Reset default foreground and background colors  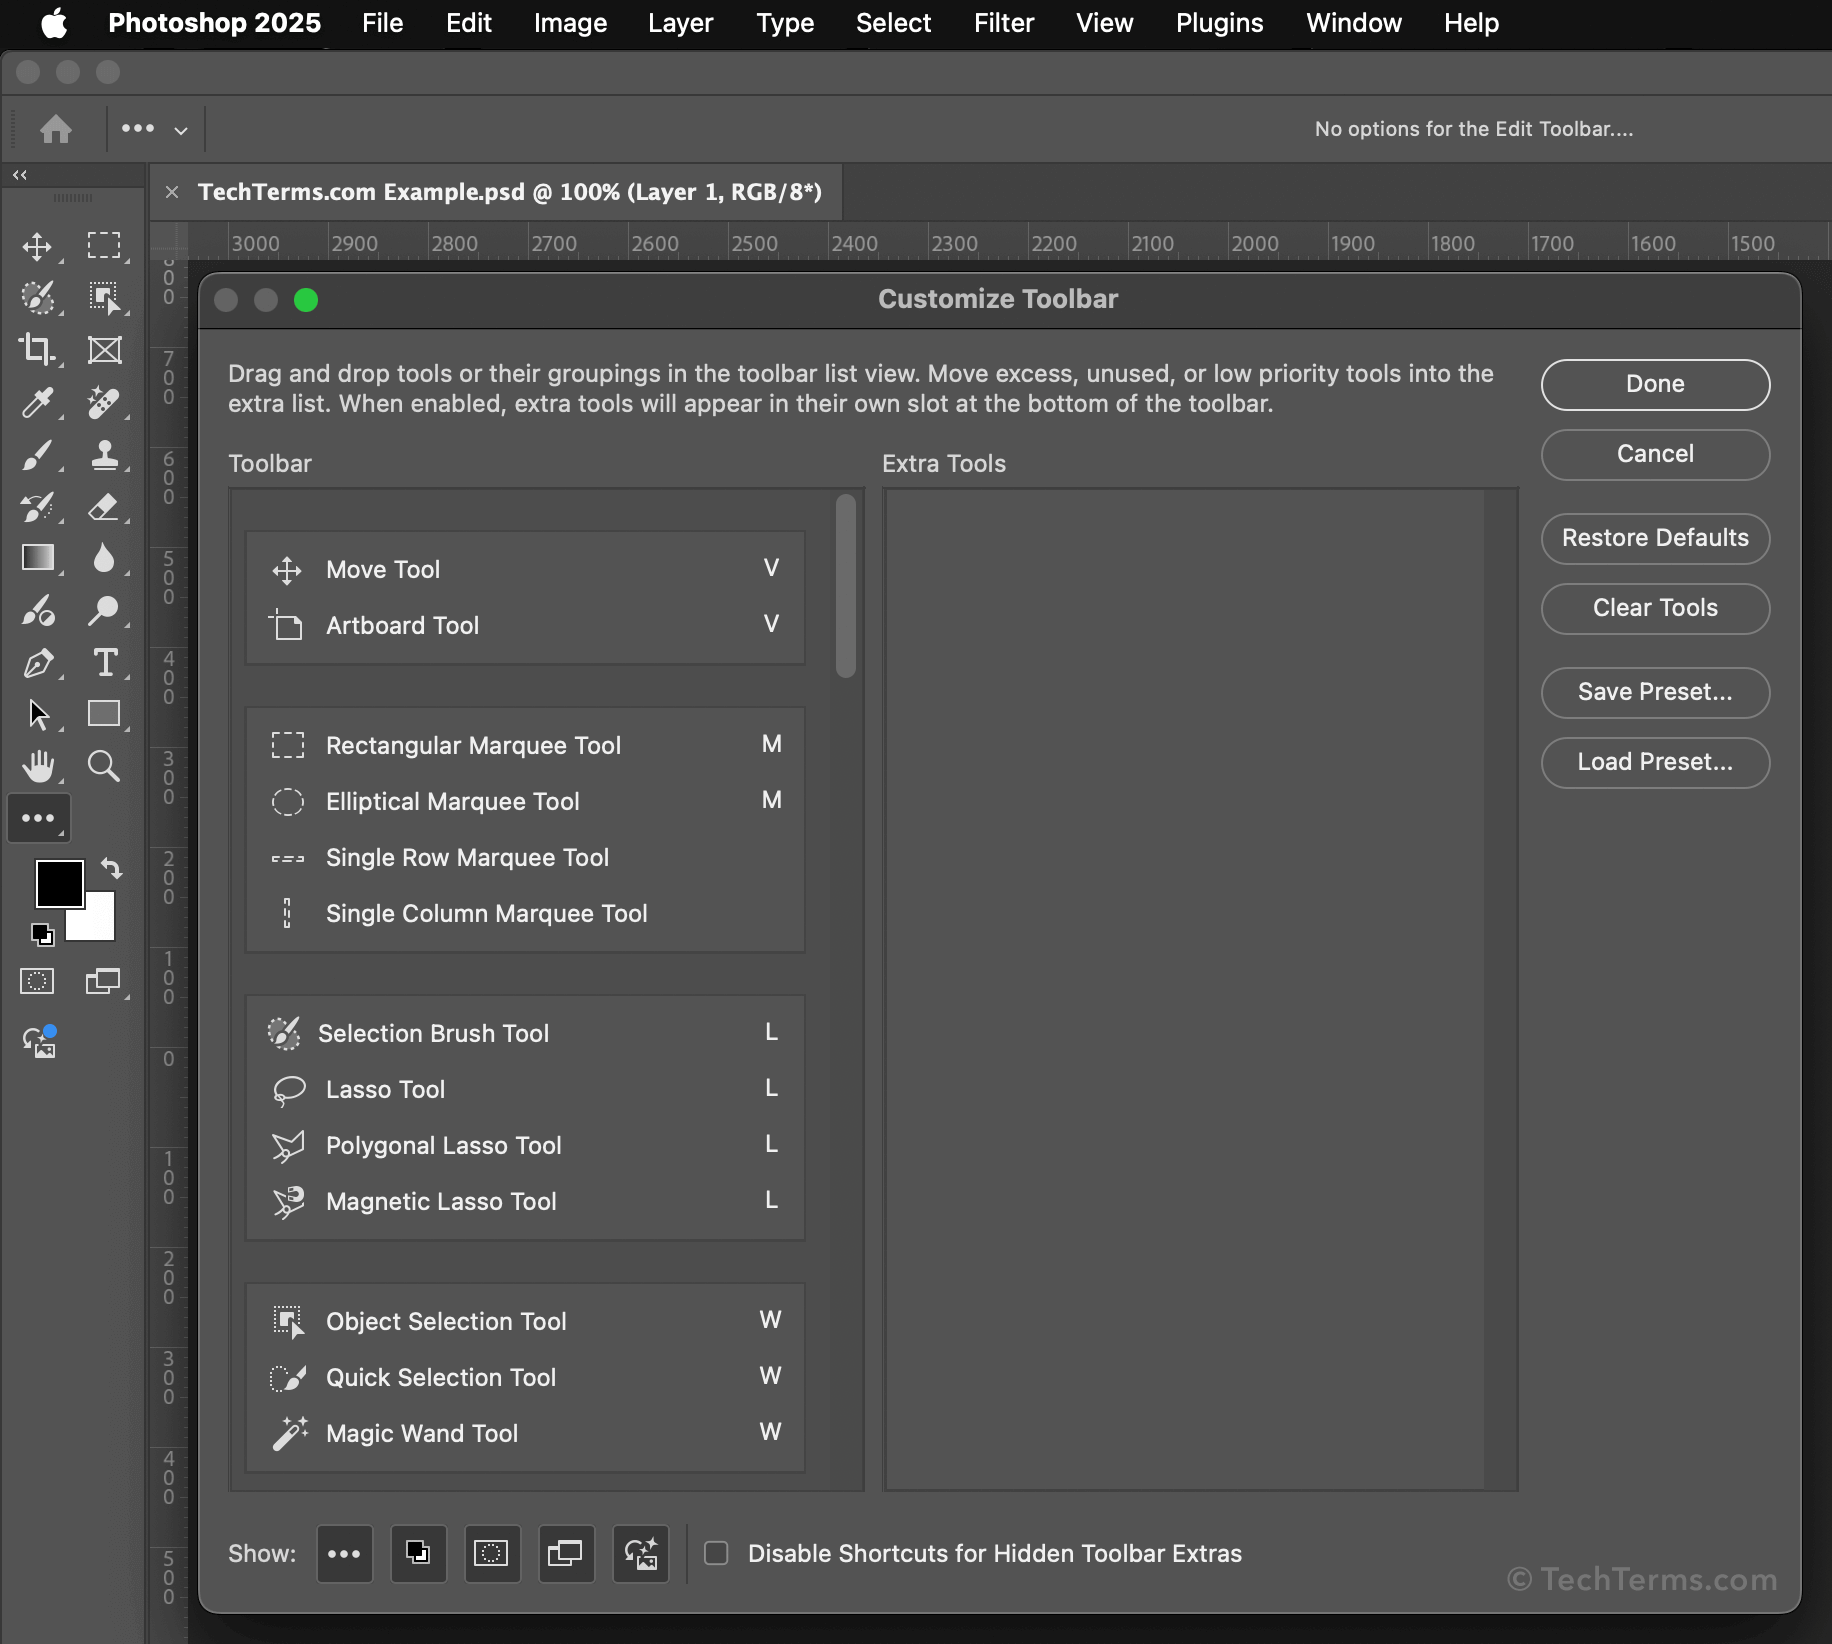(x=41, y=935)
